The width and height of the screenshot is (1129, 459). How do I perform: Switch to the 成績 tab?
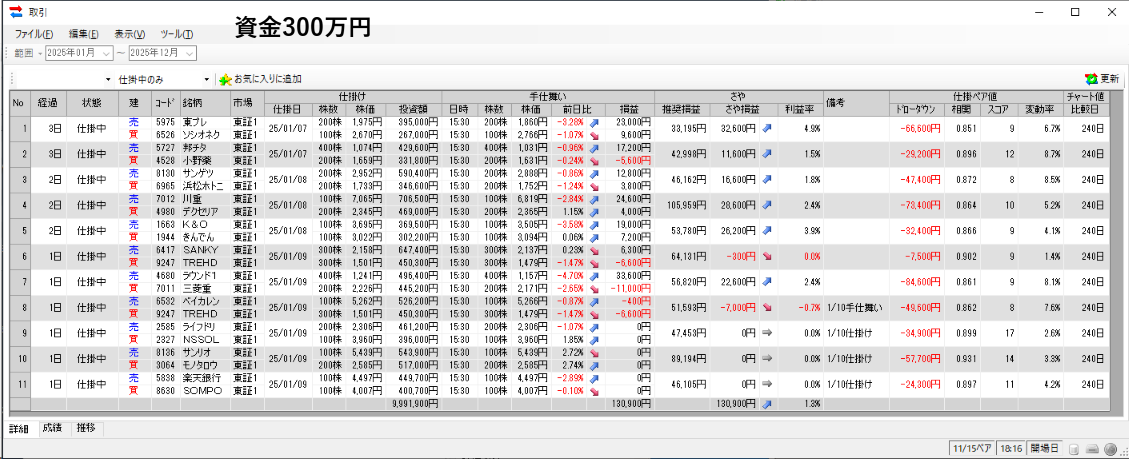point(51,428)
